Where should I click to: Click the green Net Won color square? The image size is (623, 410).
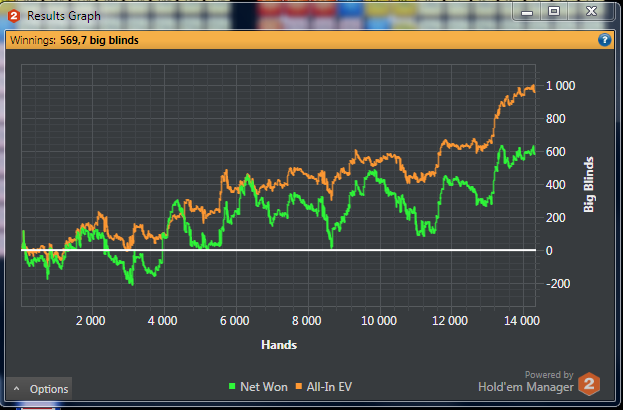coord(232,386)
